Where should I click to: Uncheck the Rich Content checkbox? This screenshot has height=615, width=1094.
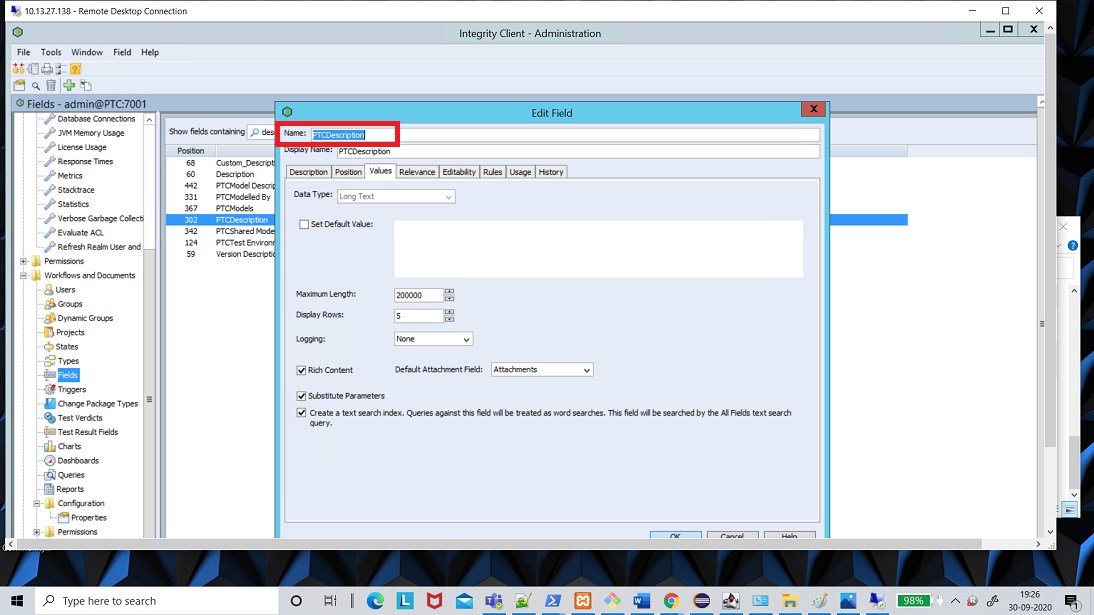302,370
